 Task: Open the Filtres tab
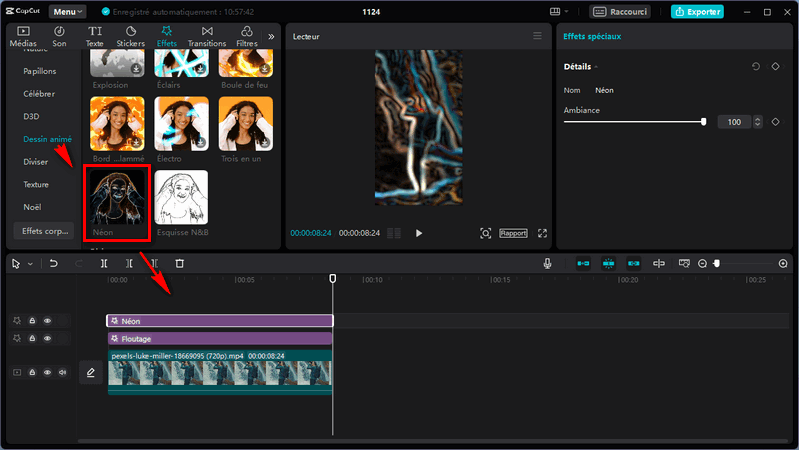coord(247,37)
